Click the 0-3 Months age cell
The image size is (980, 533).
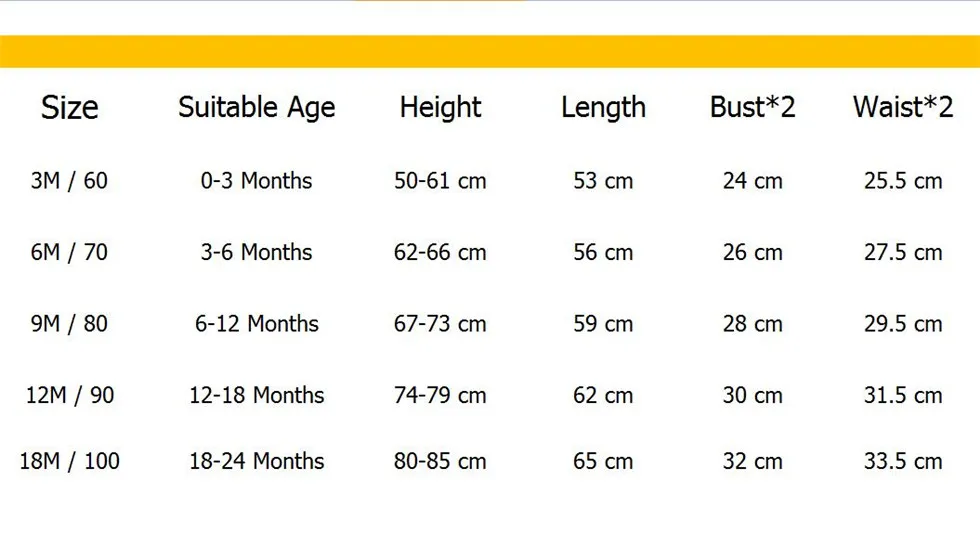click(x=256, y=181)
